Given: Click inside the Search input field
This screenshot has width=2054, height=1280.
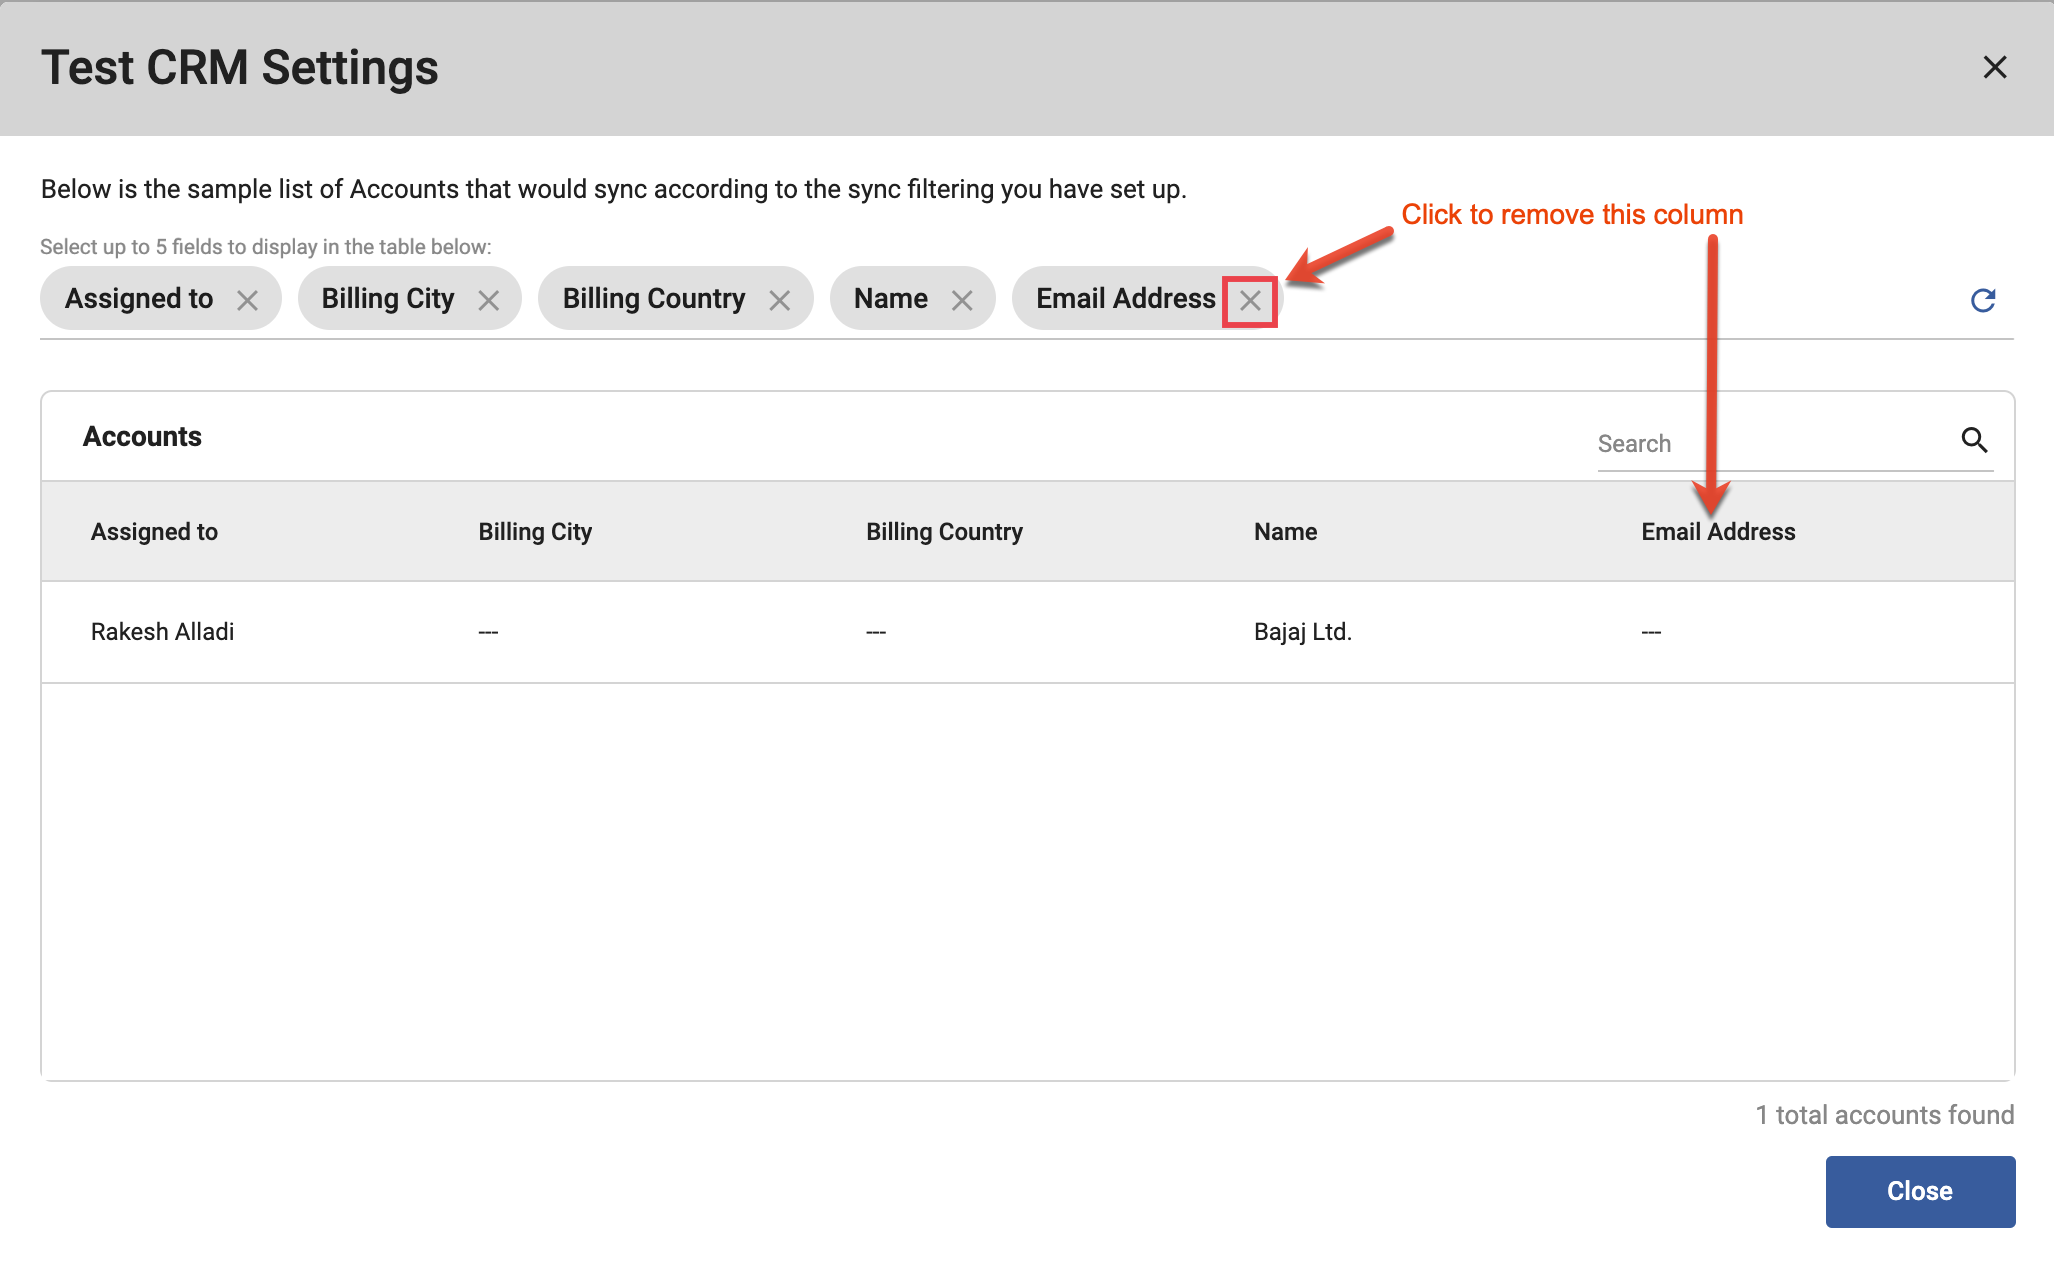Looking at the screenshot, I should 1750,442.
